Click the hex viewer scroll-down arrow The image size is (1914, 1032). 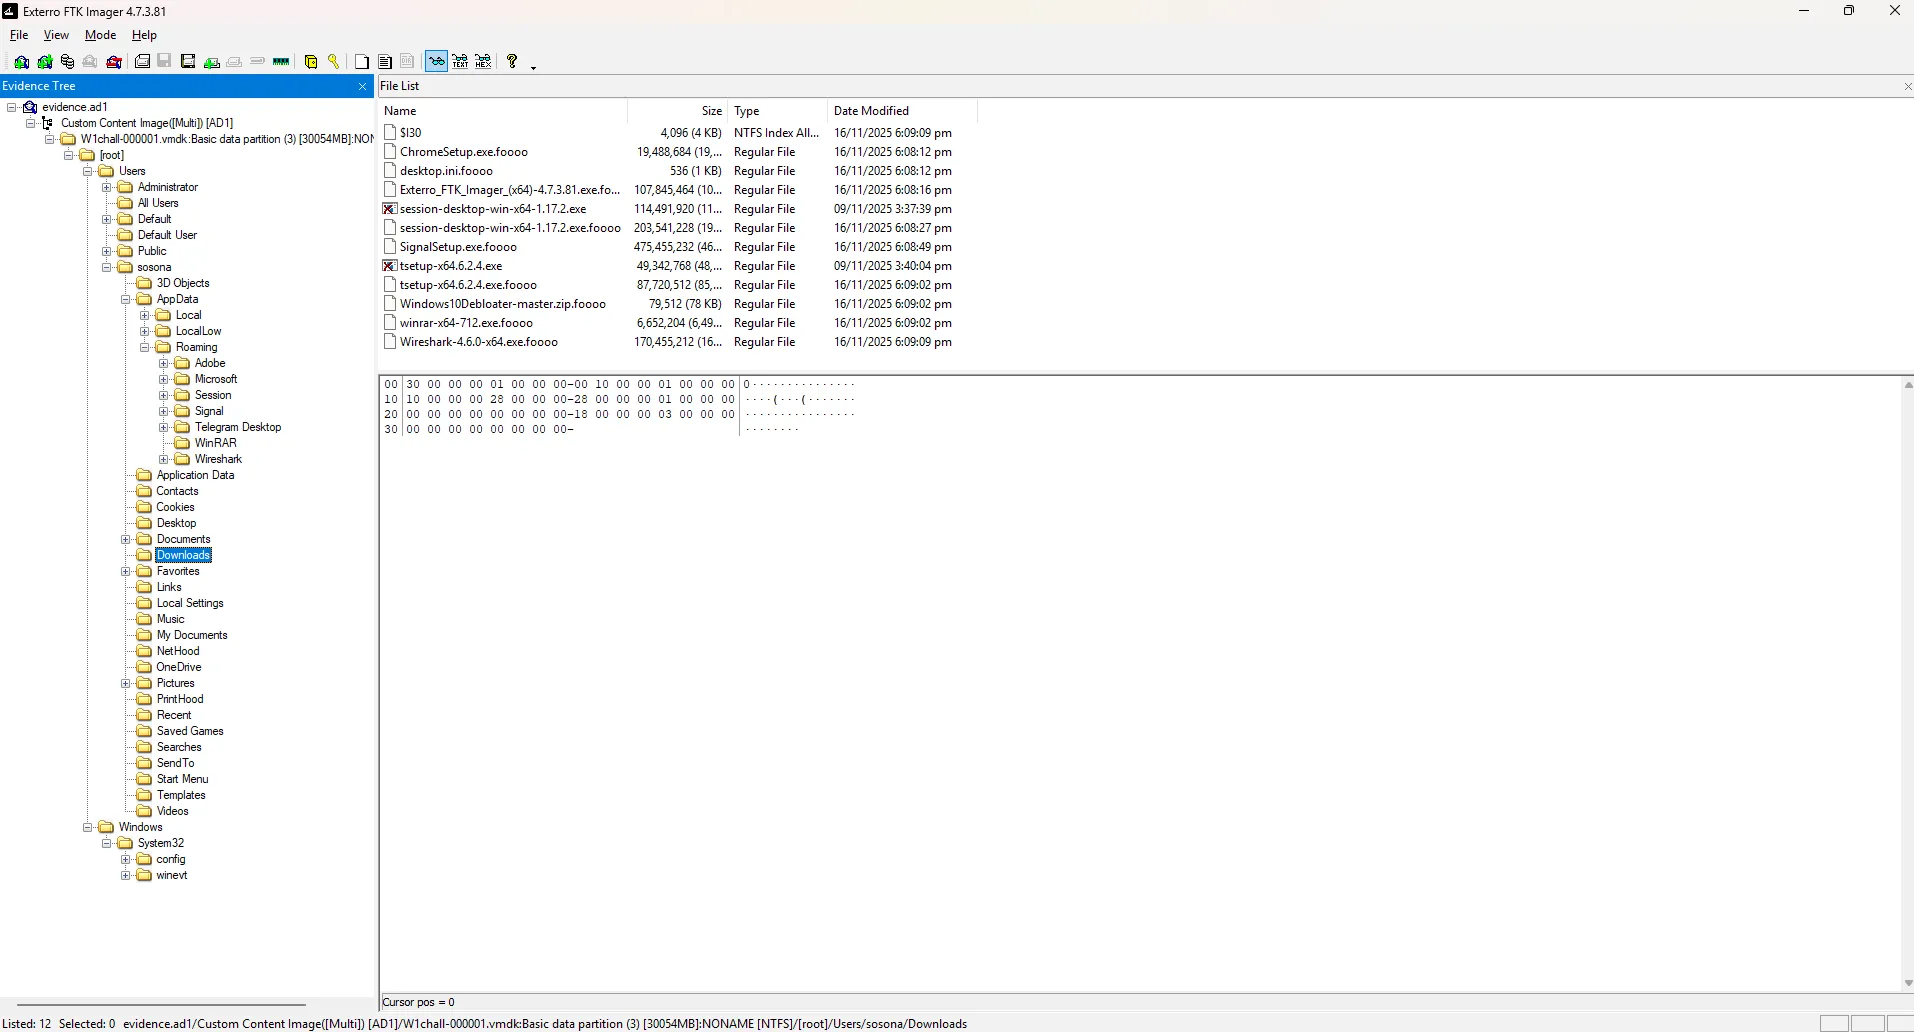(1907, 983)
